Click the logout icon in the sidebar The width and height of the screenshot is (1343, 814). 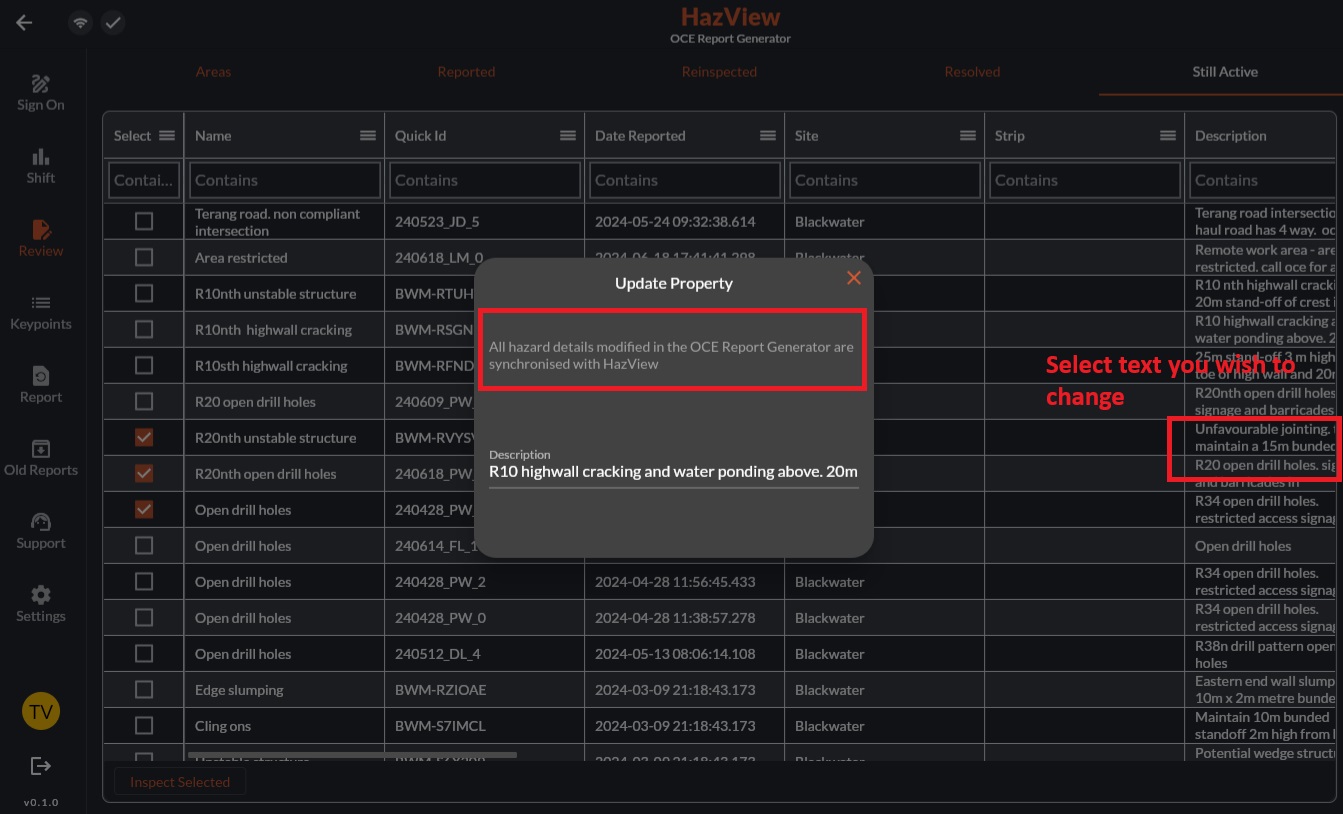click(41, 766)
